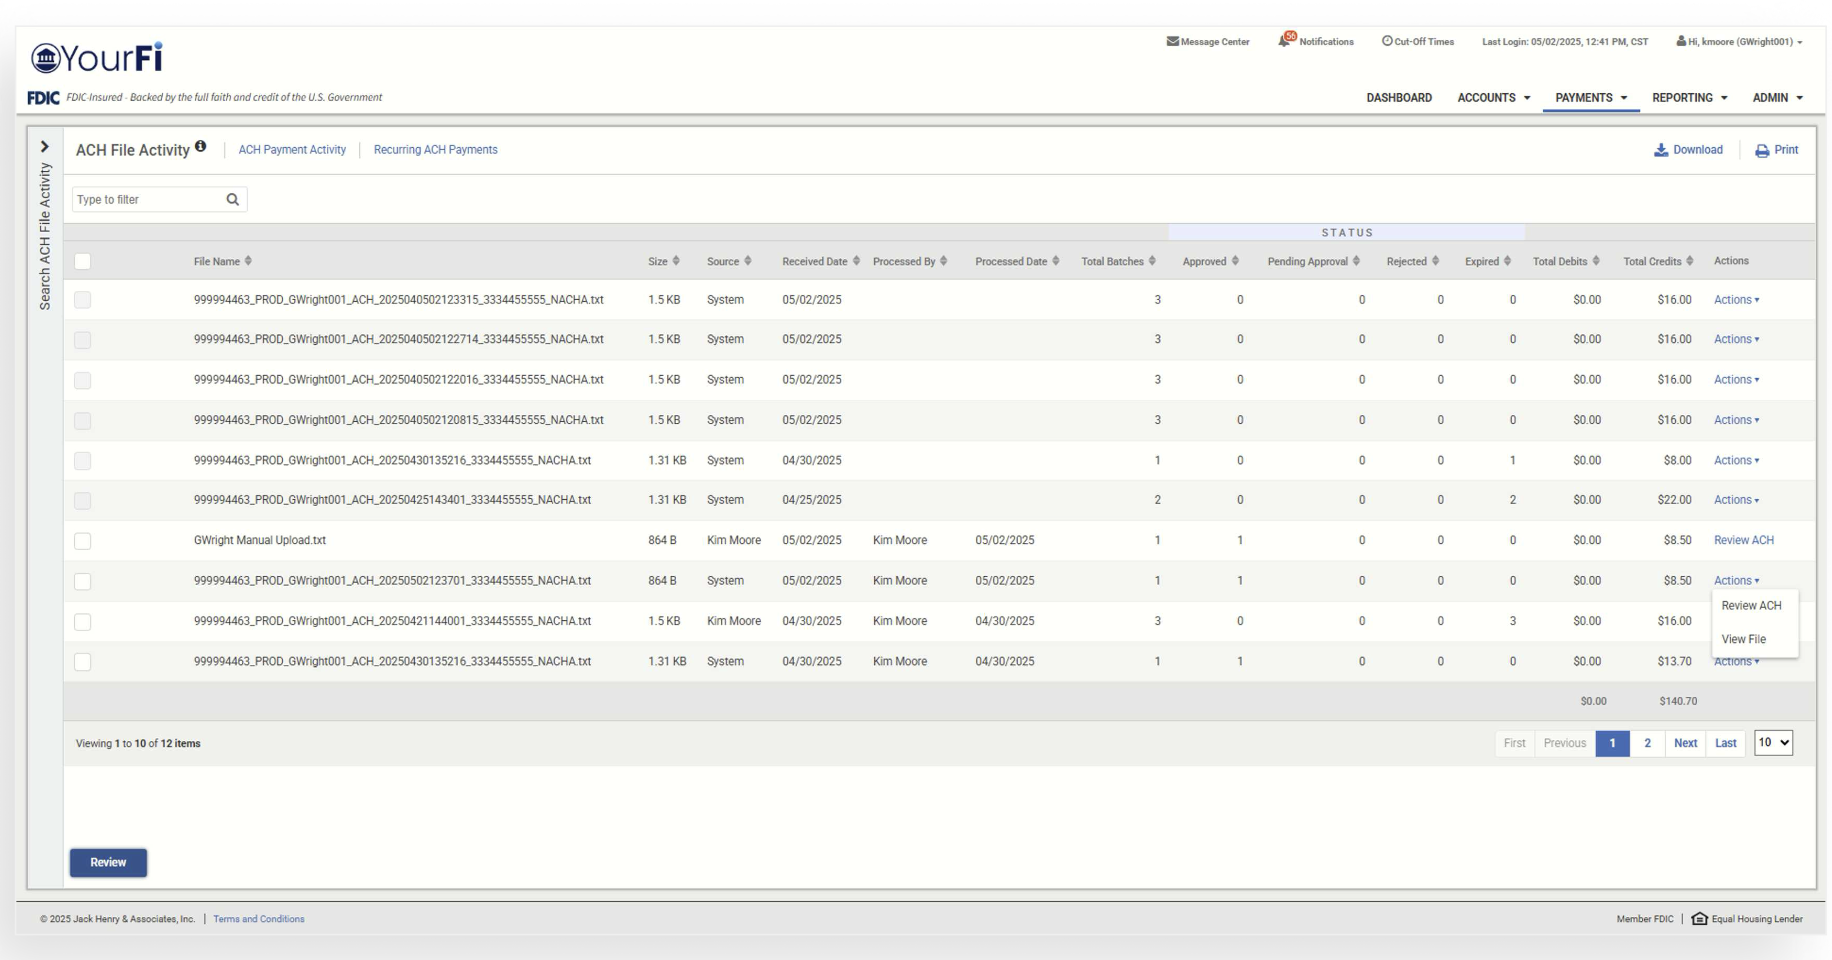The width and height of the screenshot is (1832, 960).
Task: Click the Message Center envelope icon
Action: coord(1172,42)
